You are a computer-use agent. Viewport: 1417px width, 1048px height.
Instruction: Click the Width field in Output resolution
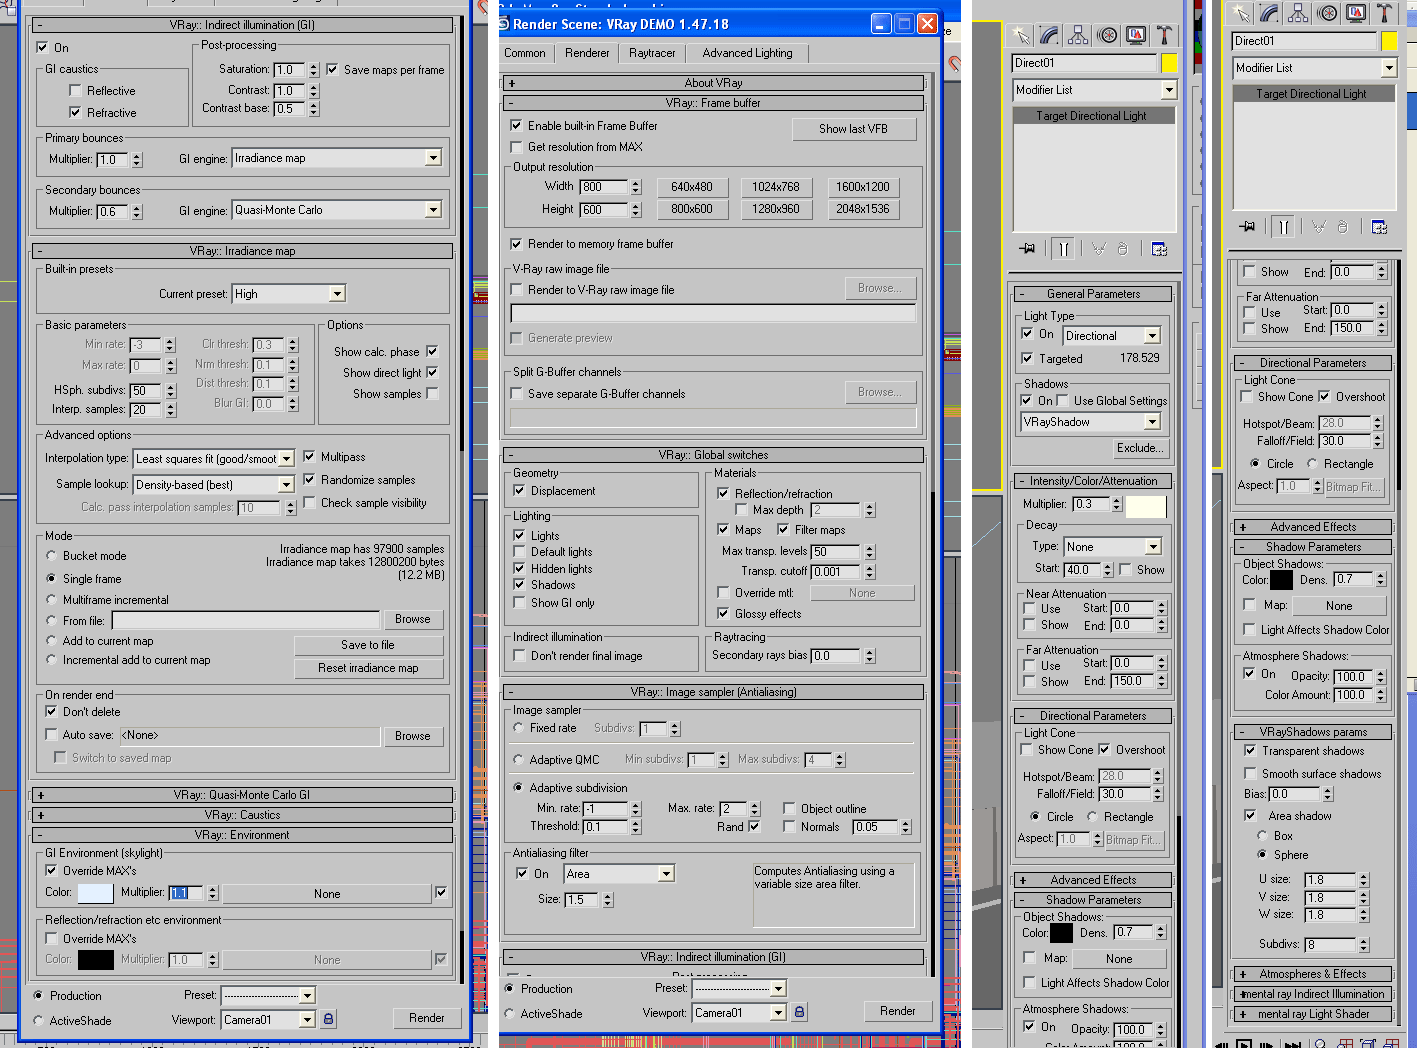point(605,187)
